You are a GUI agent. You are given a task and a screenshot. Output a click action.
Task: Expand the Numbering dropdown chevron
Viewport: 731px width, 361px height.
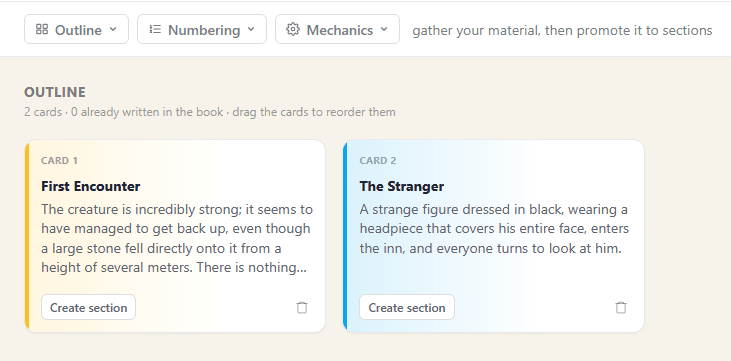tap(251, 29)
